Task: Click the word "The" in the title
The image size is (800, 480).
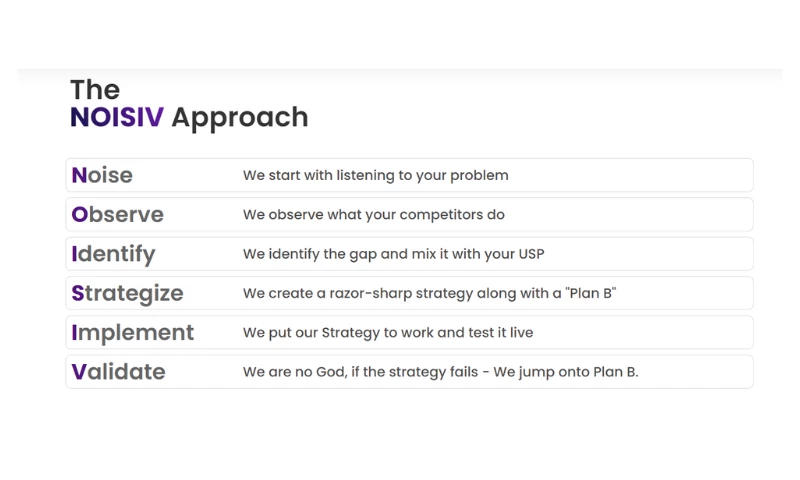Action: point(95,89)
